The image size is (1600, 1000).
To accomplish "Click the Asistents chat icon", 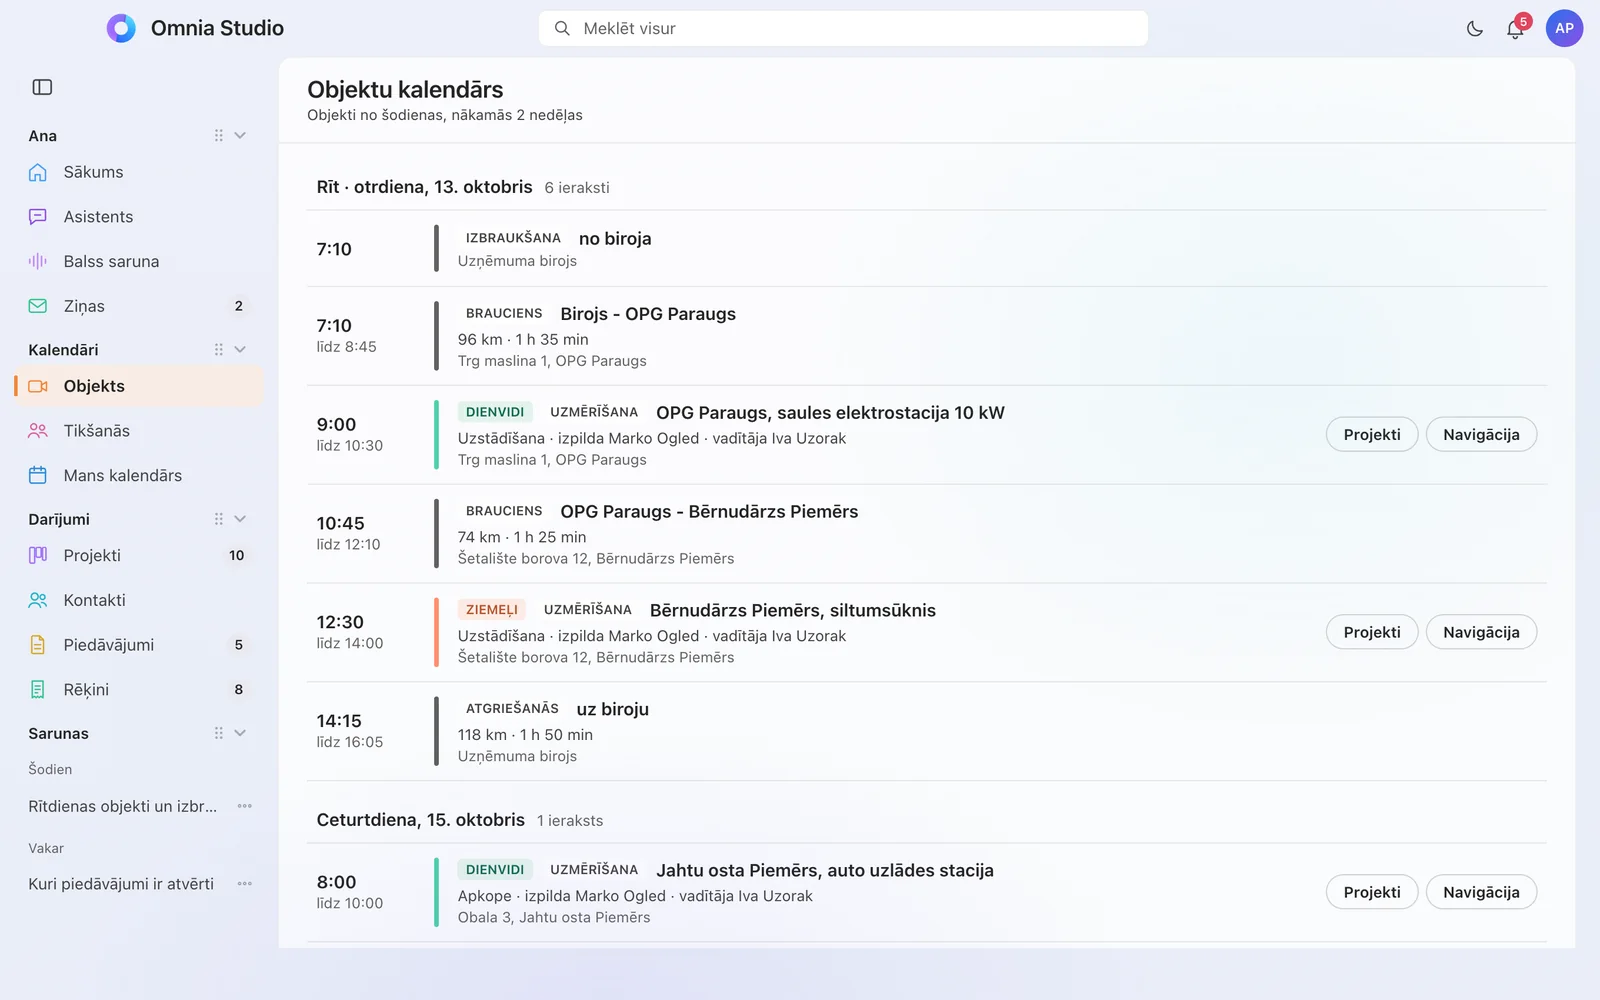I will click(38, 217).
